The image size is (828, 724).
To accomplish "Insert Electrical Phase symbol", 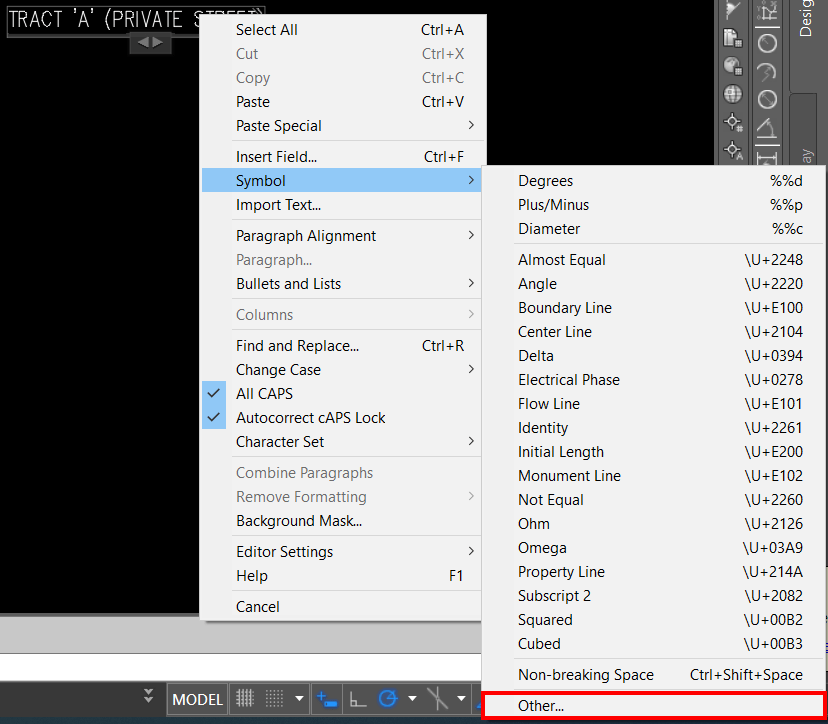I will click(x=654, y=380).
